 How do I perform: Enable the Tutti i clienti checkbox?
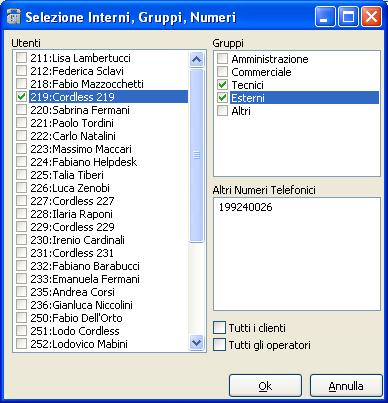pyautogui.click(x=219, y=328)
